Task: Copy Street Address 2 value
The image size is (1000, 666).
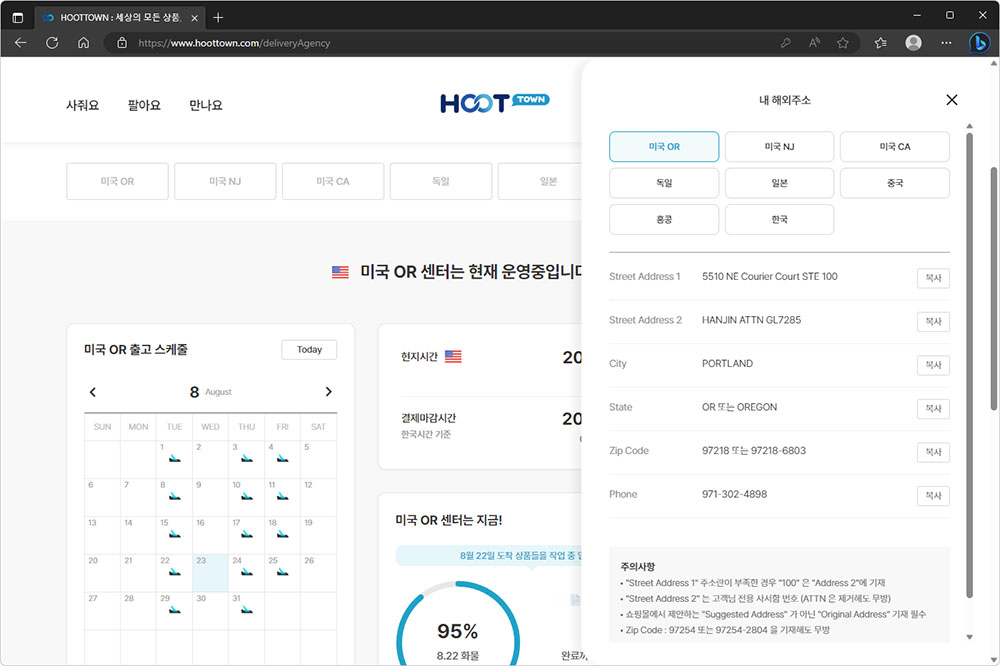Action: pos(933,322)
